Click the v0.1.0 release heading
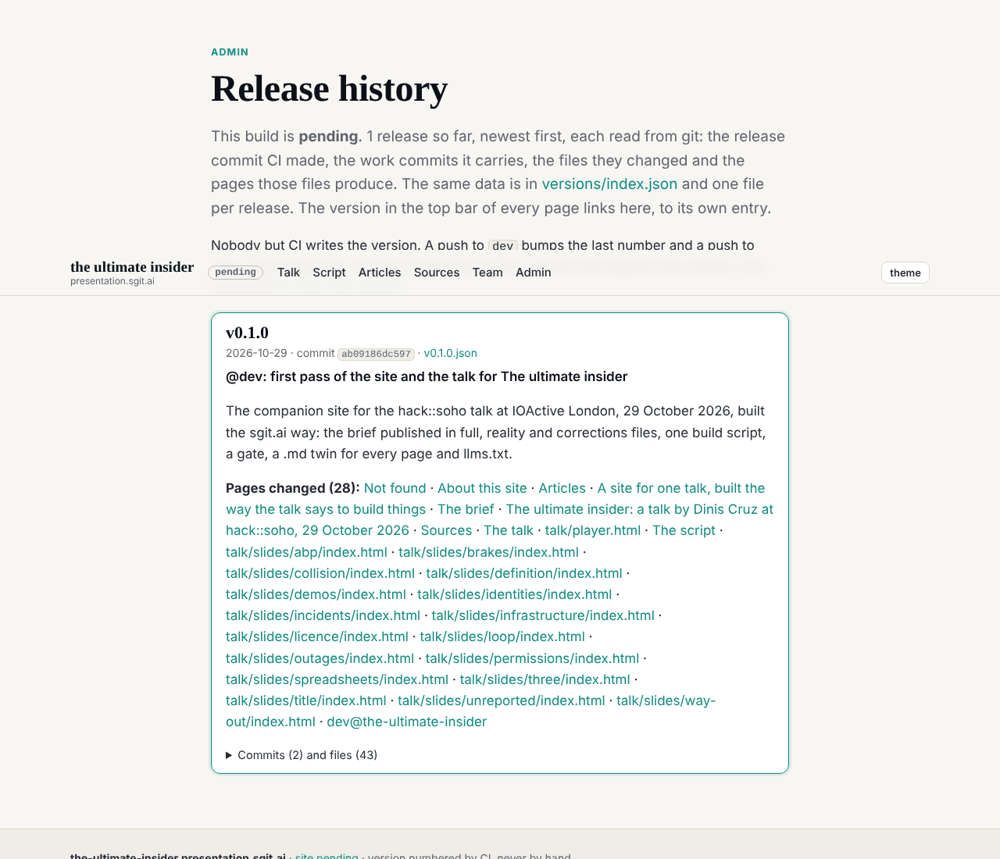Image resolution: width=1000 pixels, height=859 pixels. [x=247, y=332]
